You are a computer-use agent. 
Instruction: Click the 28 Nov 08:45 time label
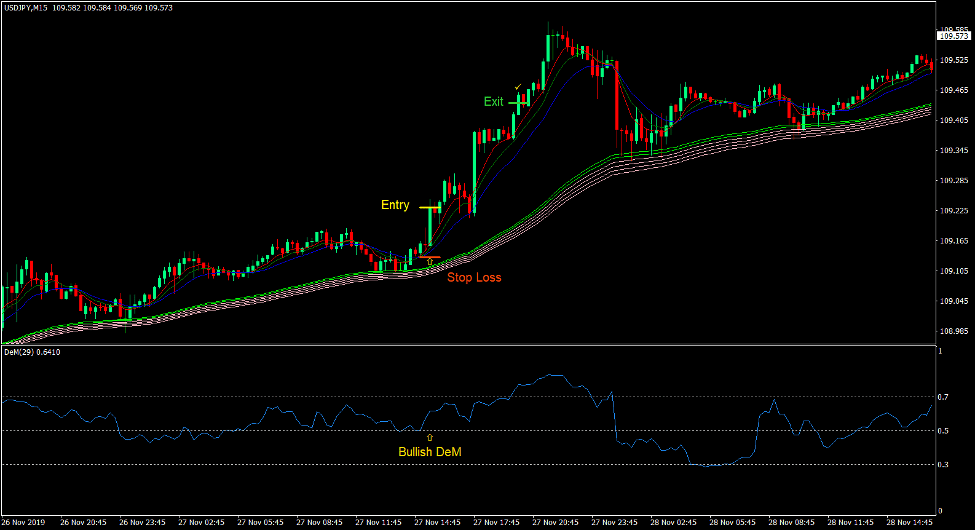coord(791,522)
